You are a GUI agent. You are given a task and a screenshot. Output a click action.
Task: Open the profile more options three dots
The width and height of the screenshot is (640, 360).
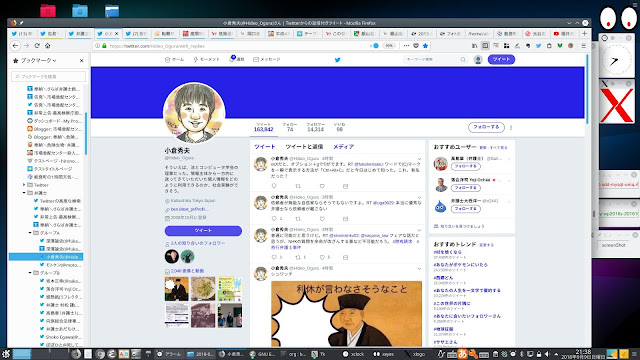pos(511,127)
